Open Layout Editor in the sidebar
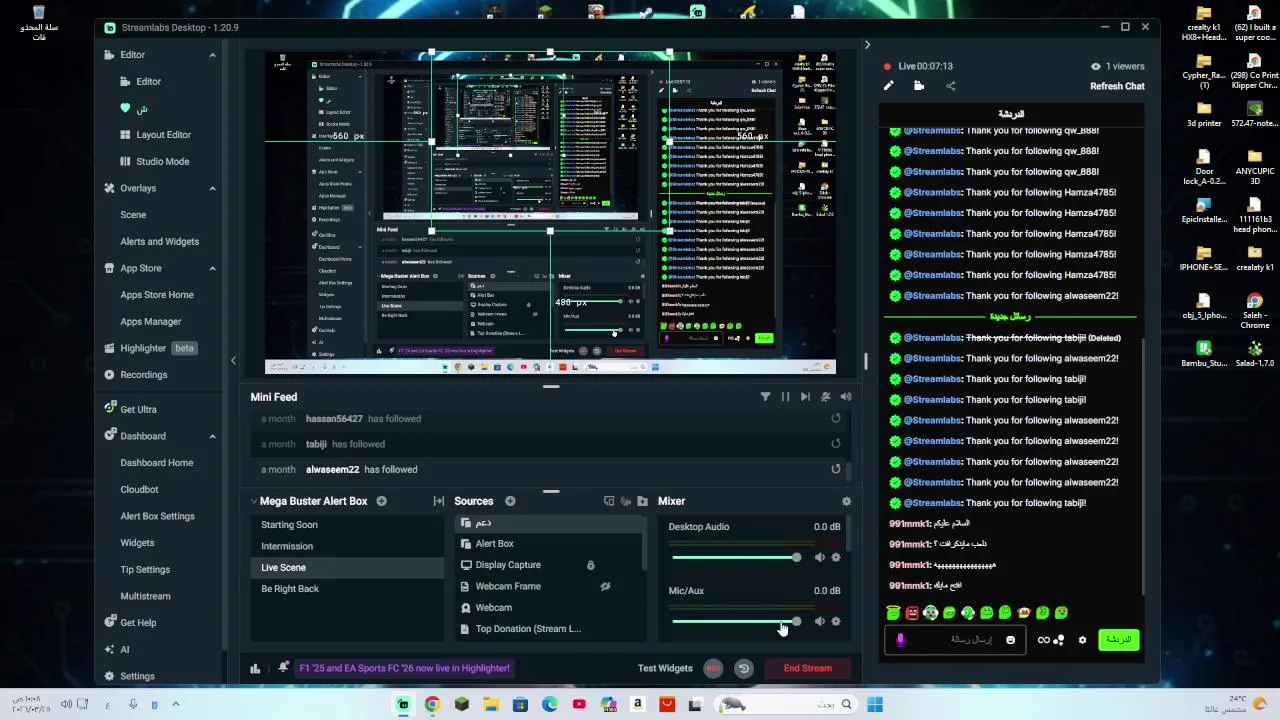1280x720 pixels. coord(163,135)
